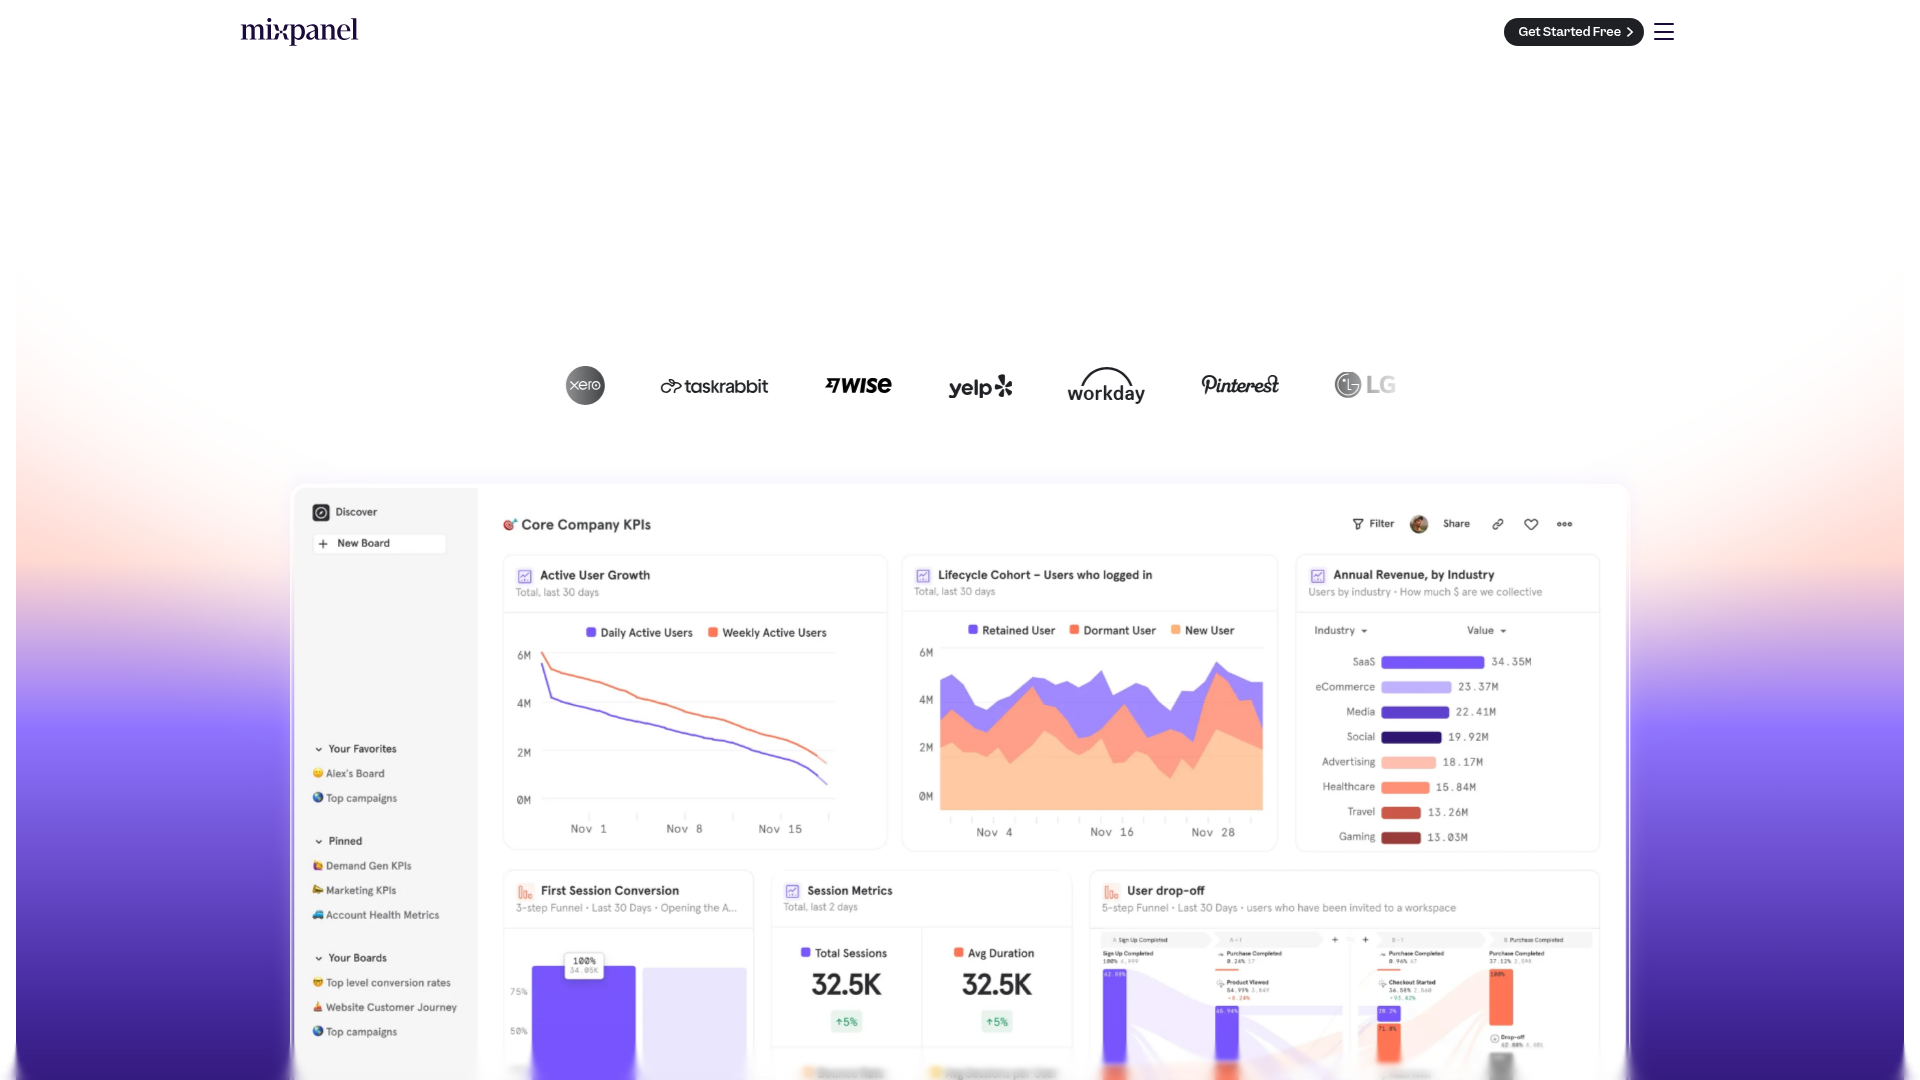Image resolution: width=1920 pixels, height=1080 pixels.
Task: Open Alex's Board from Your Favorites
Action: coord(354,773)
